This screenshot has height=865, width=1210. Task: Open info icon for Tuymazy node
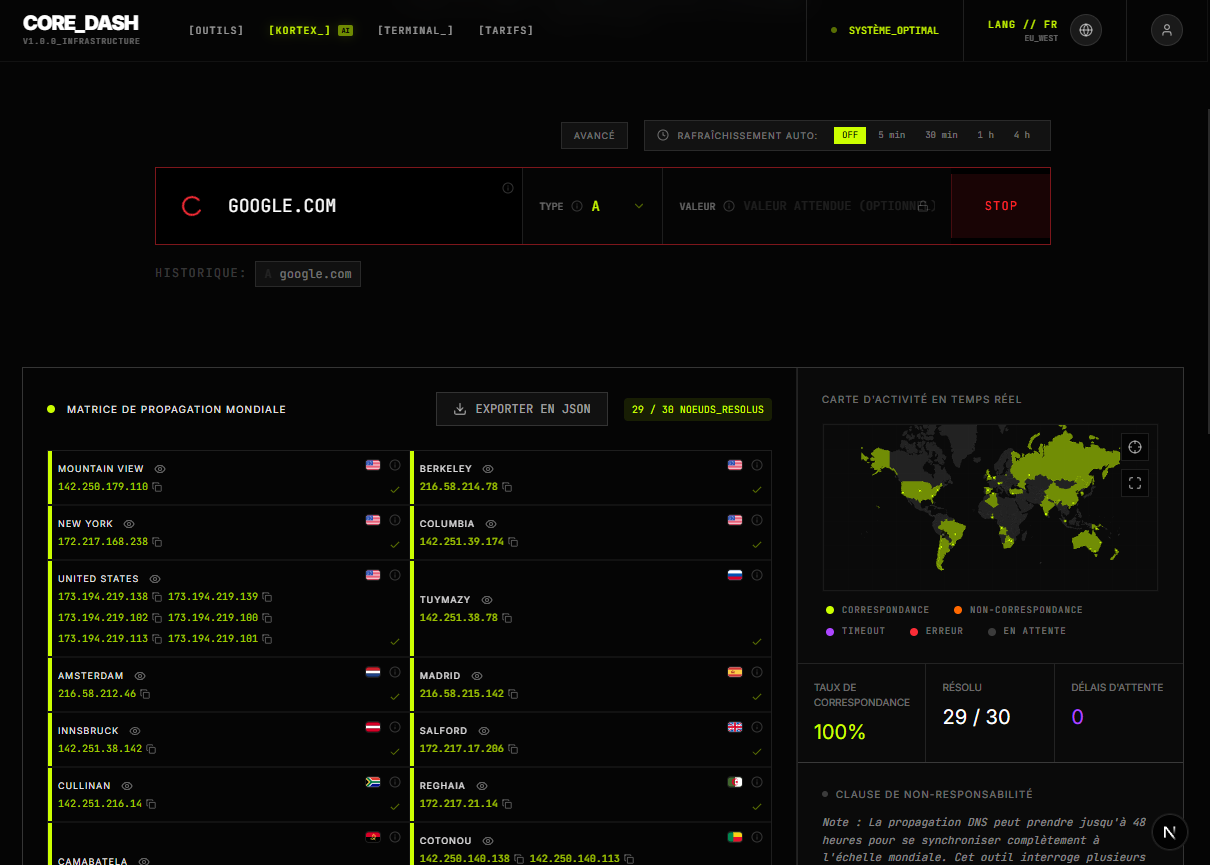click(x=757, y=575)
